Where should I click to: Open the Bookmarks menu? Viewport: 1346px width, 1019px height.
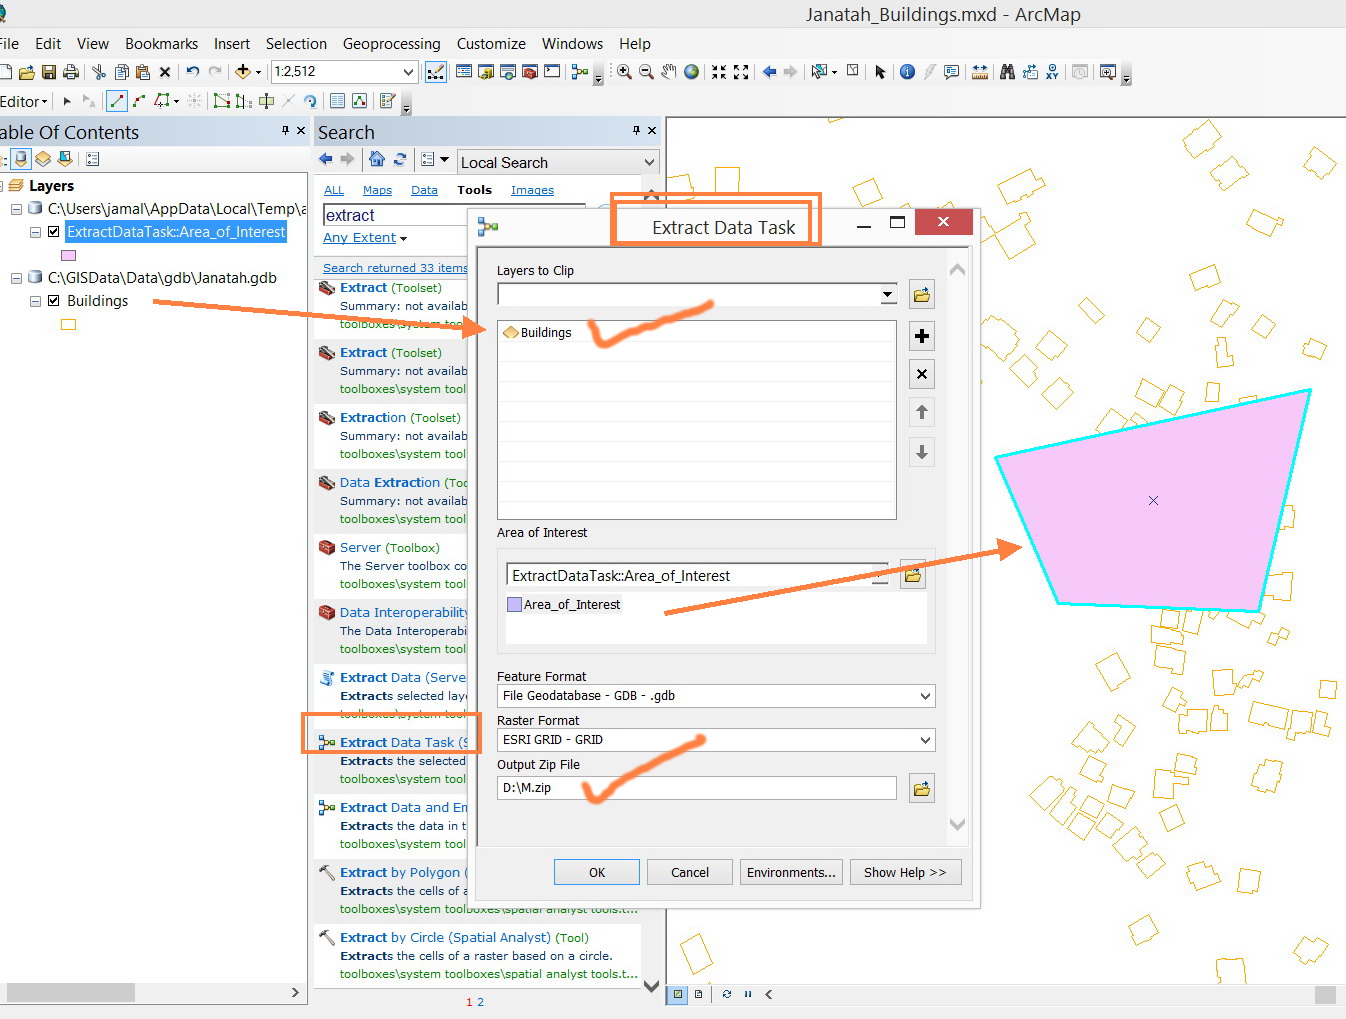[x=161, y=44]
